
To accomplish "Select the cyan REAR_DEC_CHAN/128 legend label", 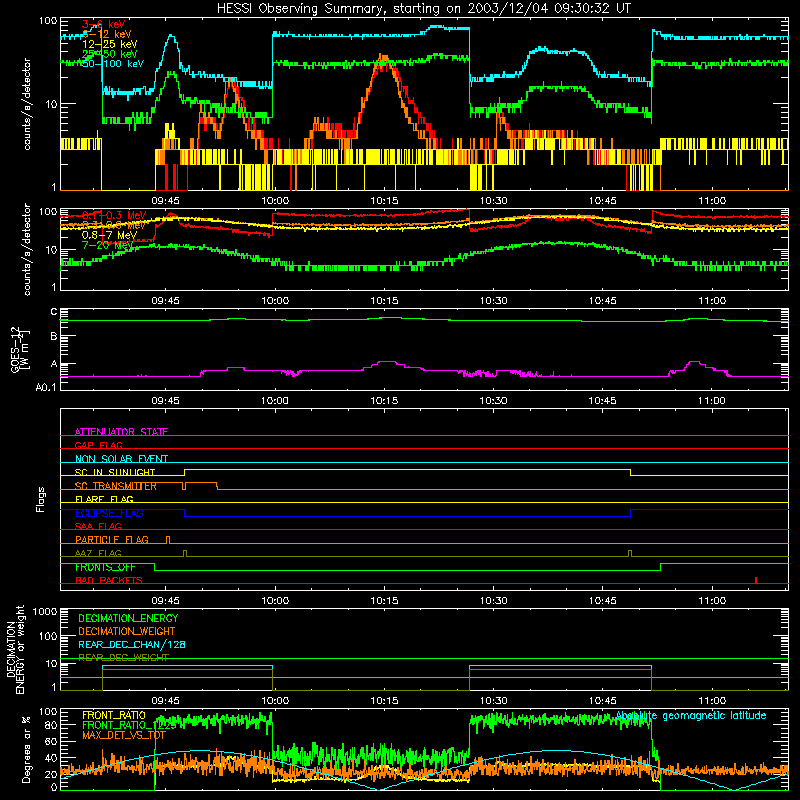I will 132,644.
